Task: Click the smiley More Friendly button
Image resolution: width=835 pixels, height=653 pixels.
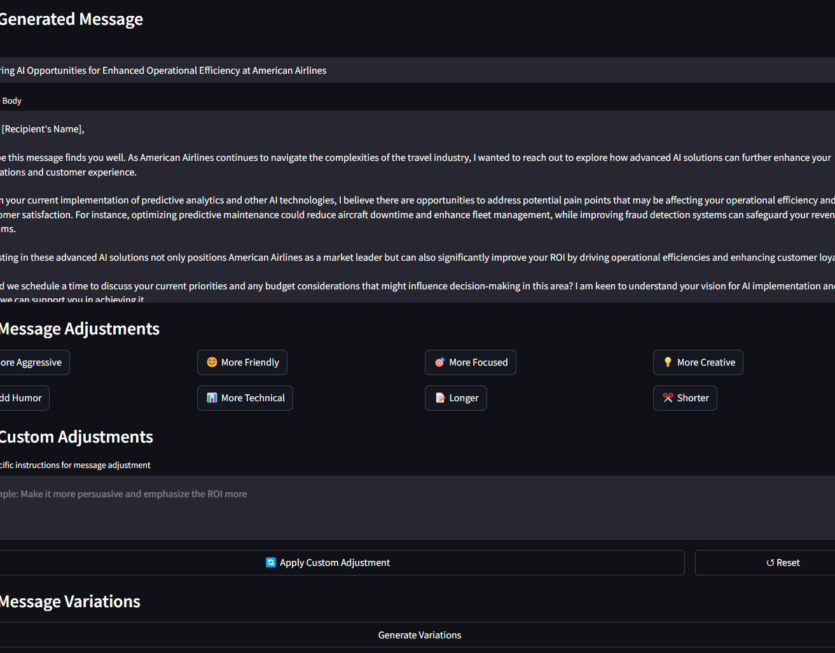Action: [x=243, y=362]
